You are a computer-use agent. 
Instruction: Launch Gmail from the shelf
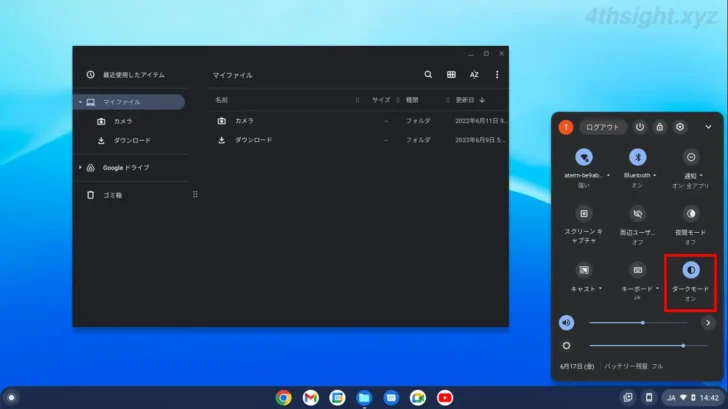pyautogui.click(x=310, y=398)
